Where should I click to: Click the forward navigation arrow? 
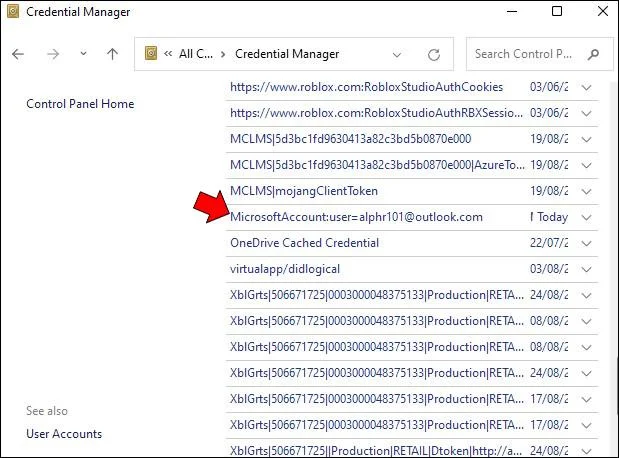53,54
